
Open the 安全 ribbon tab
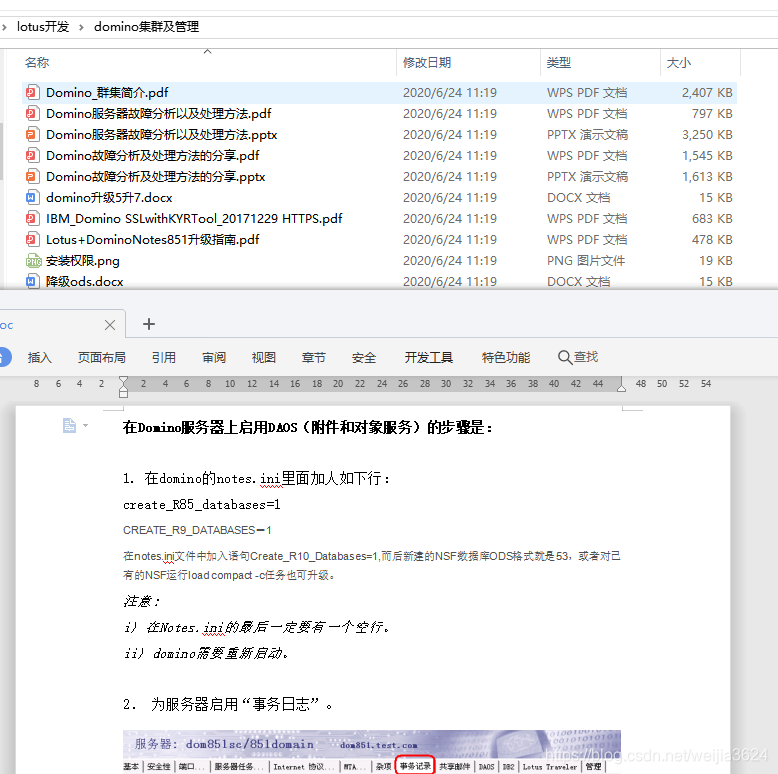point(364,357)
